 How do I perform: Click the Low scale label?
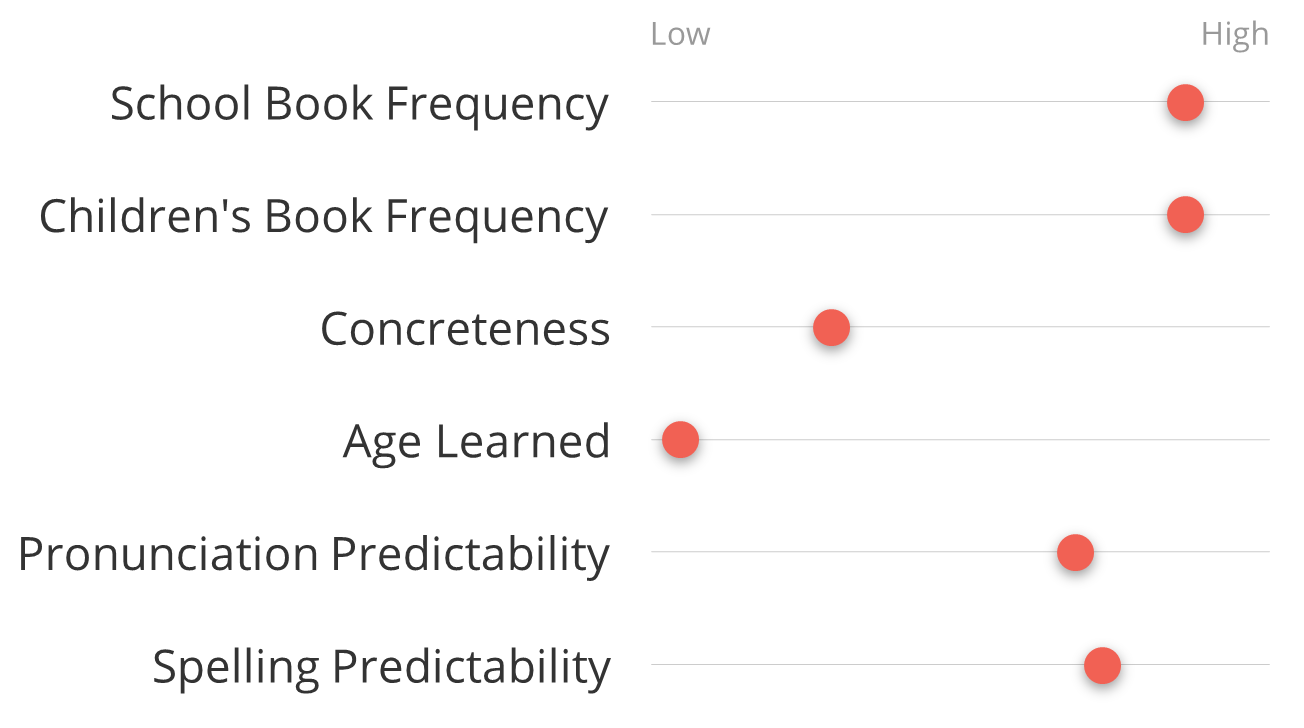680,34
